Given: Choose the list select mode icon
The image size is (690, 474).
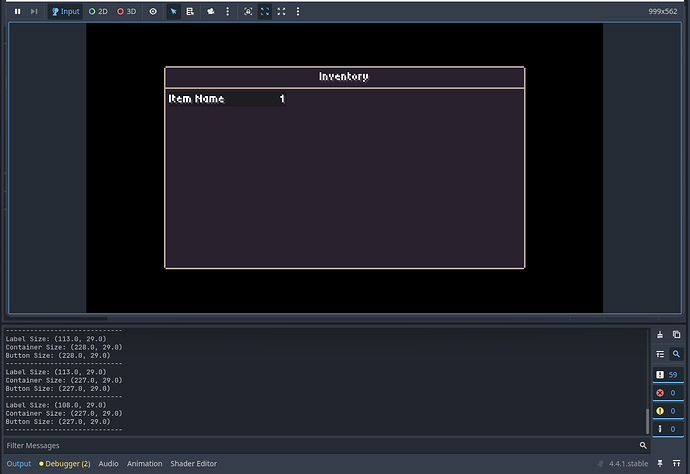Looking at the screenshot, I should (190, 11).
